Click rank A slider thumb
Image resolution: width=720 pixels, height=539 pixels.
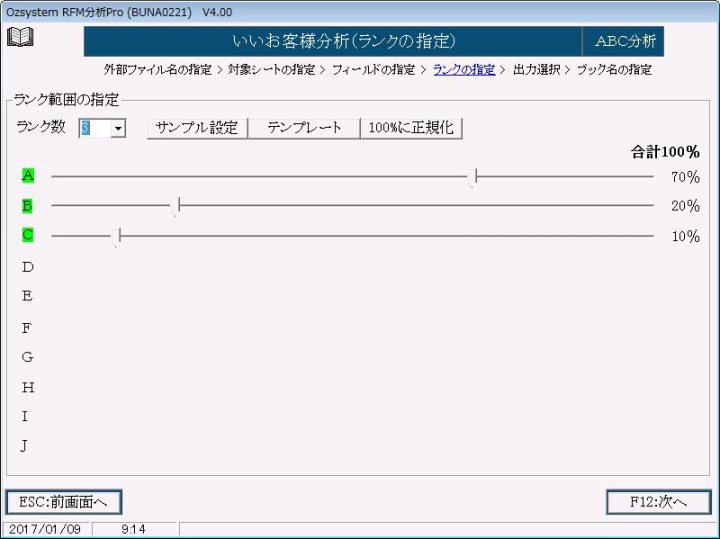[x=473, y=177]
